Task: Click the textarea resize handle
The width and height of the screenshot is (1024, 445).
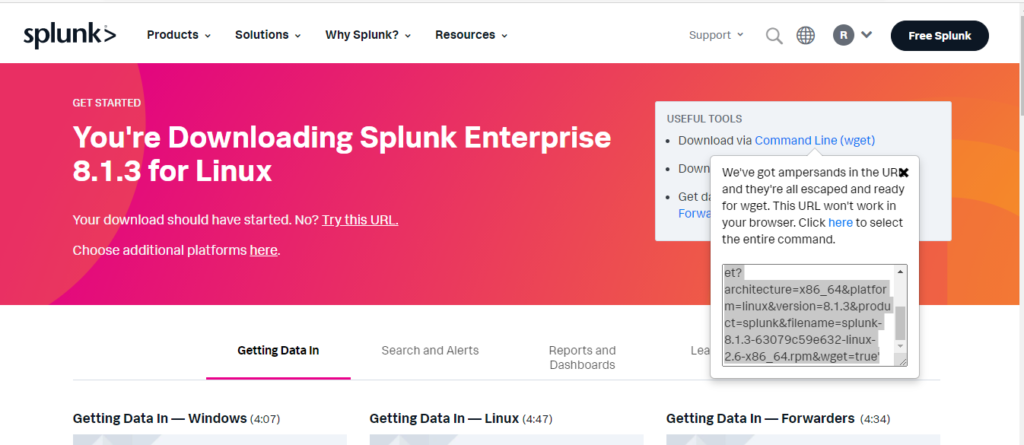Action: (902, 360)
